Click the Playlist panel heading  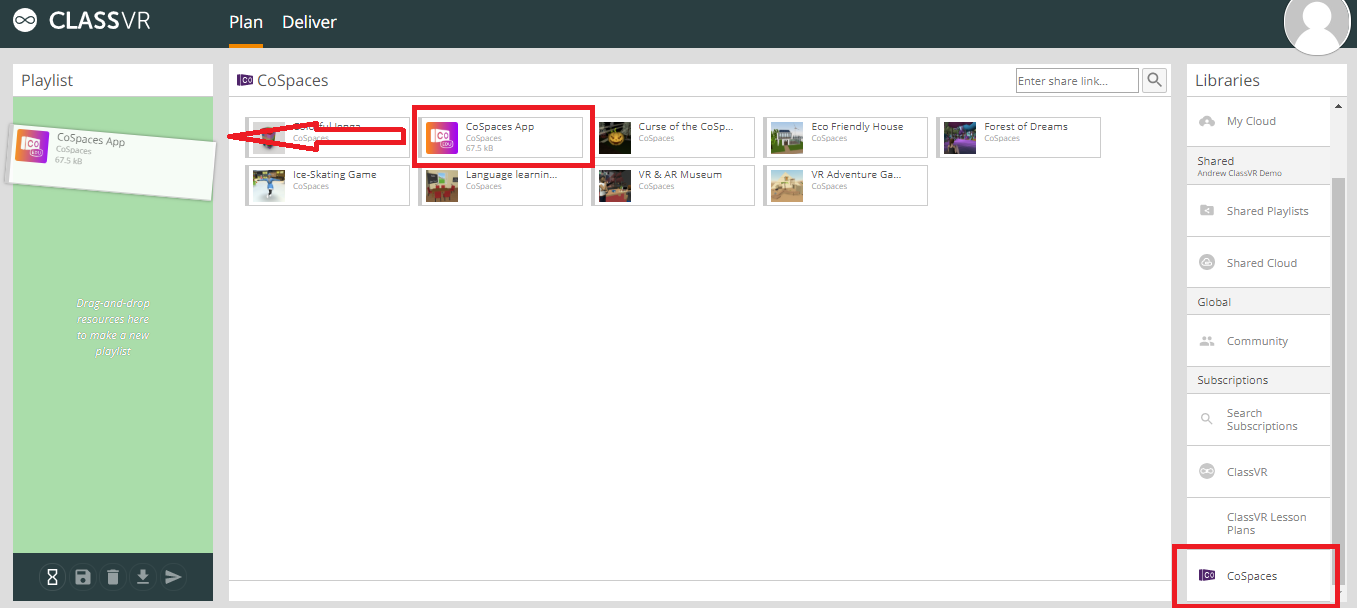pos(47,80)
